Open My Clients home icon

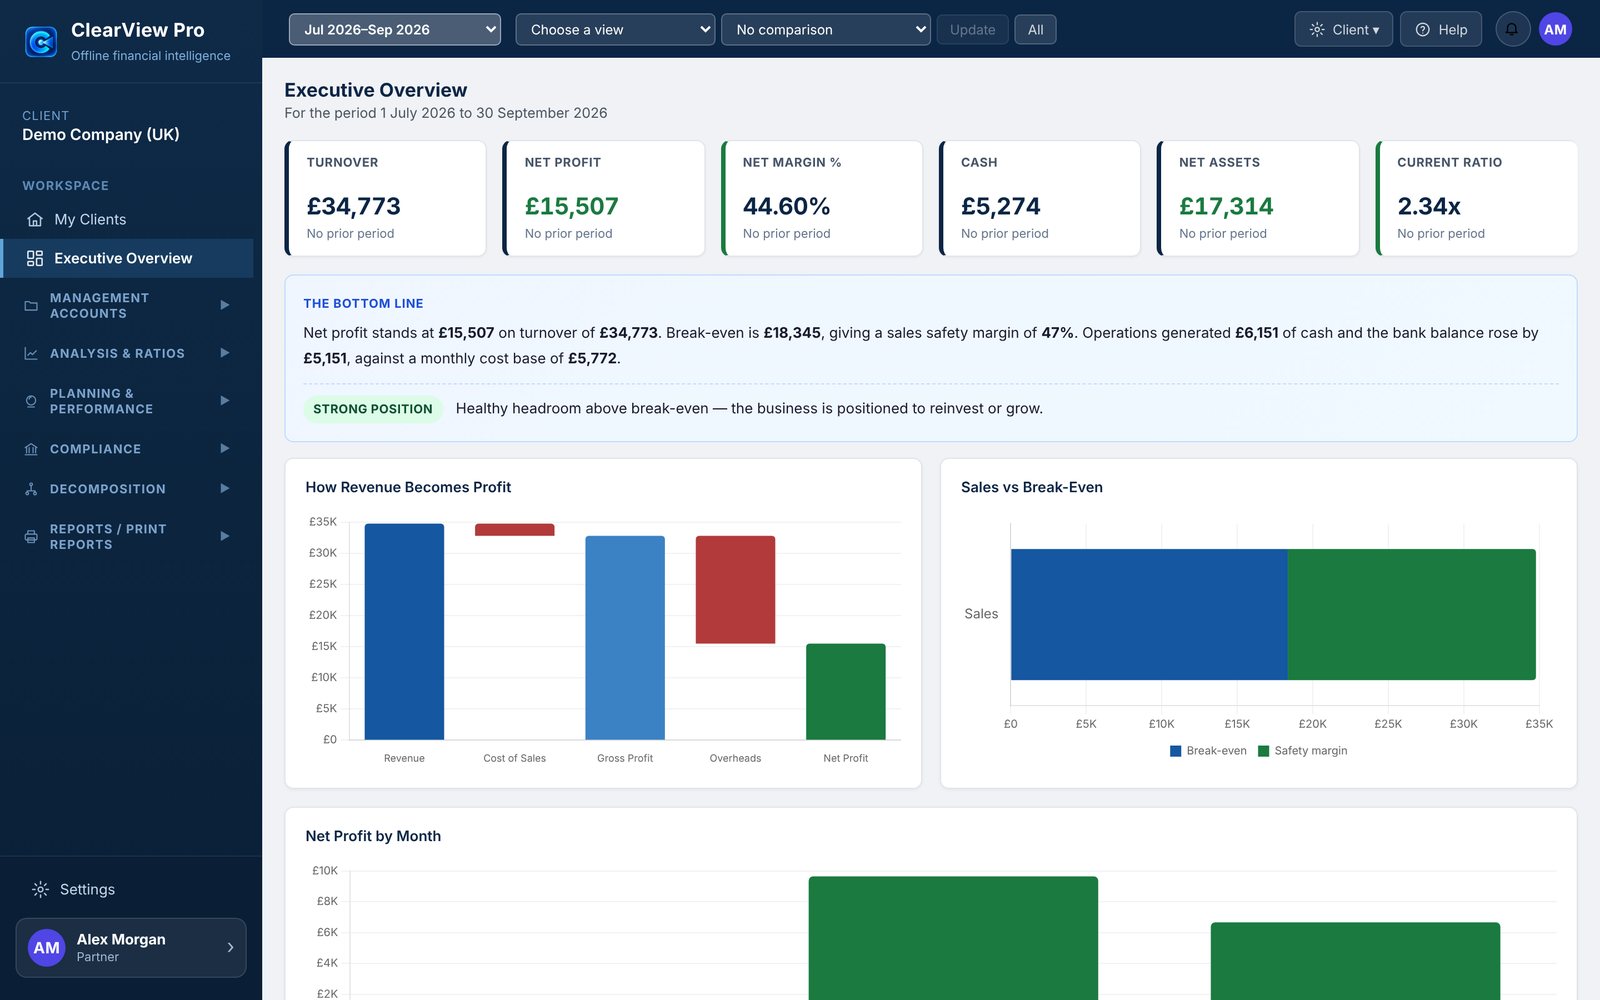[x=35, y=219]
